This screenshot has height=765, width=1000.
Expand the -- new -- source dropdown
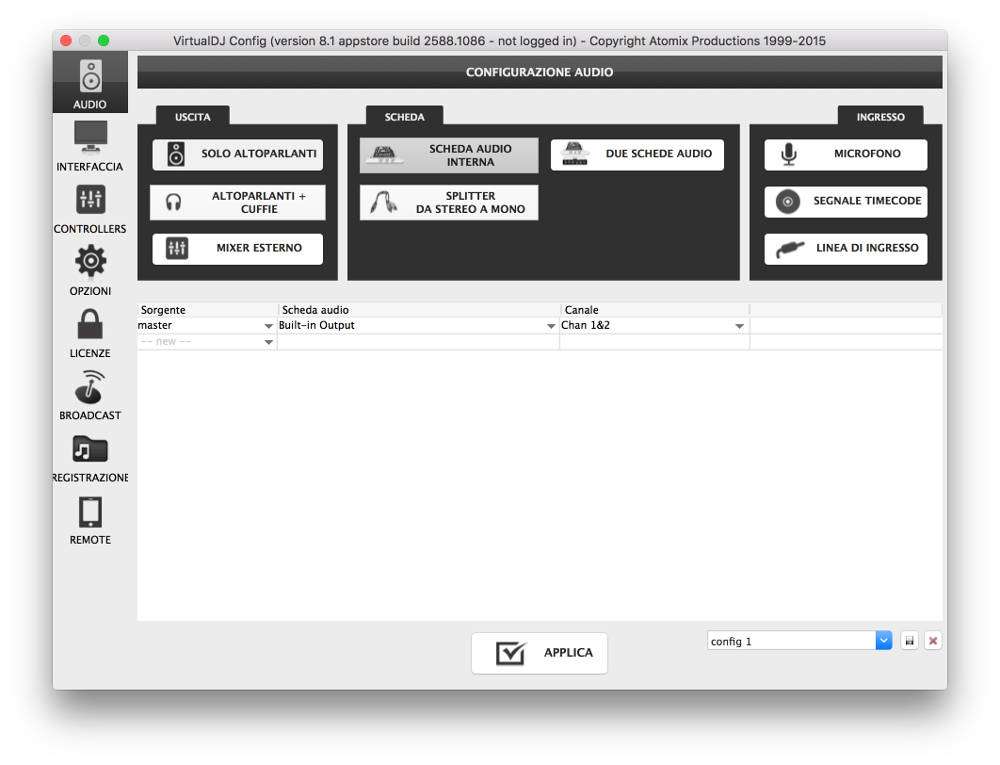tap(268, 342)
